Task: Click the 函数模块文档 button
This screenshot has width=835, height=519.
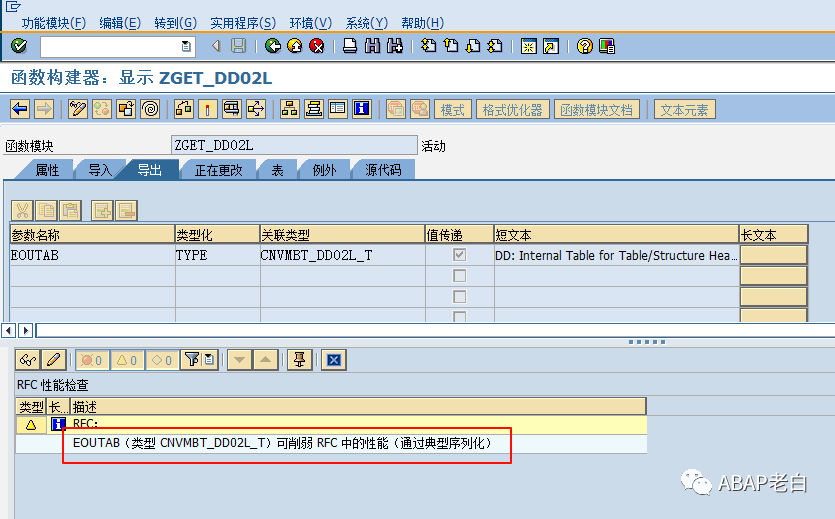Action: tap(596, 110)
